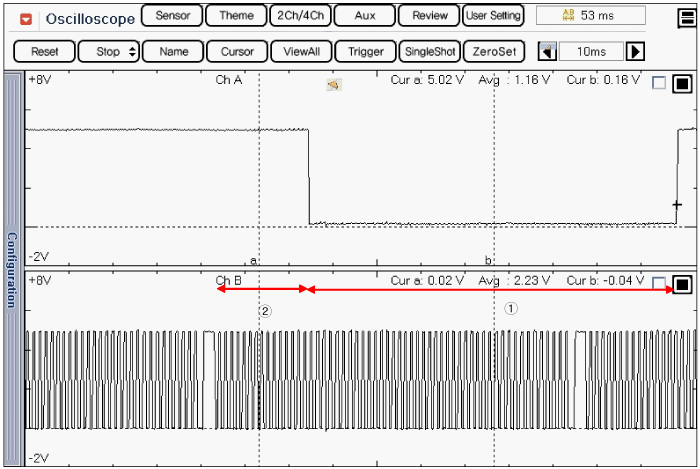This screenshot has height=469, width=700.
Task: Click the Reset button
Action: point(44,51)
